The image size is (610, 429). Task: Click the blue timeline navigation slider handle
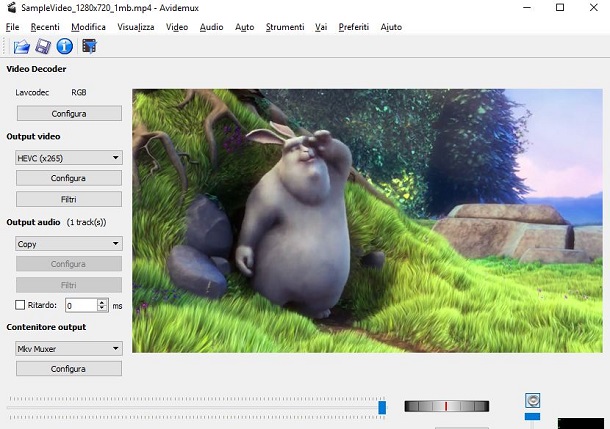click(382, 408)
